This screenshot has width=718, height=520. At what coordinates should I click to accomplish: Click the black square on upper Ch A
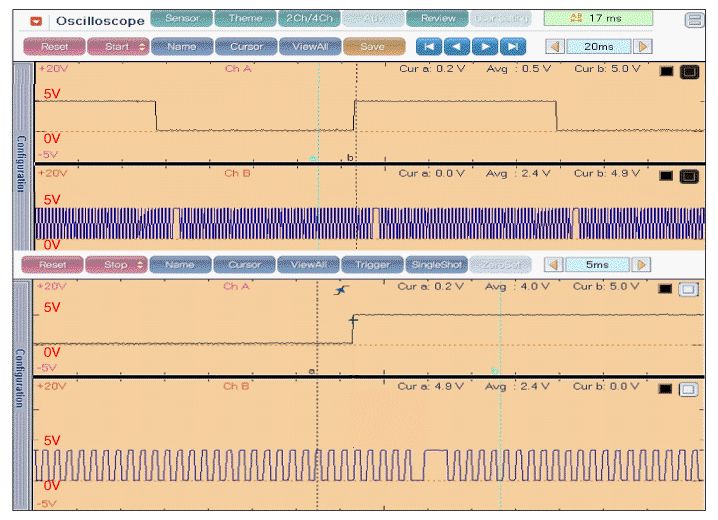click(666, 71)
